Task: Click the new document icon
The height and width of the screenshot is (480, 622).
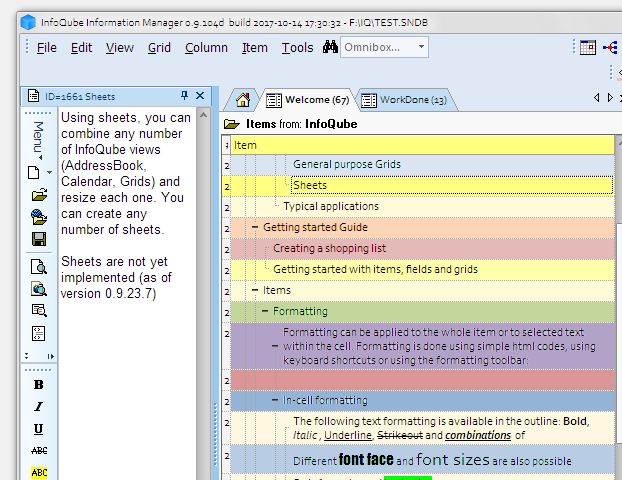Action: click(34, 173)
